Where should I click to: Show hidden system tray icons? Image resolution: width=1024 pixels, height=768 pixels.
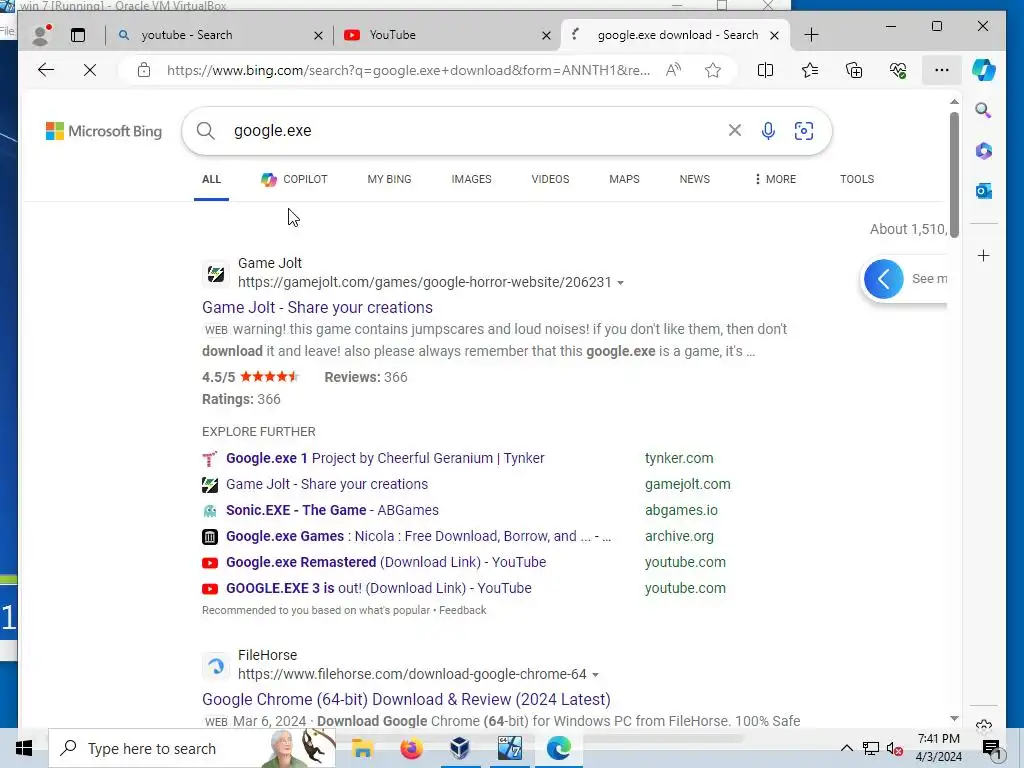846,748
